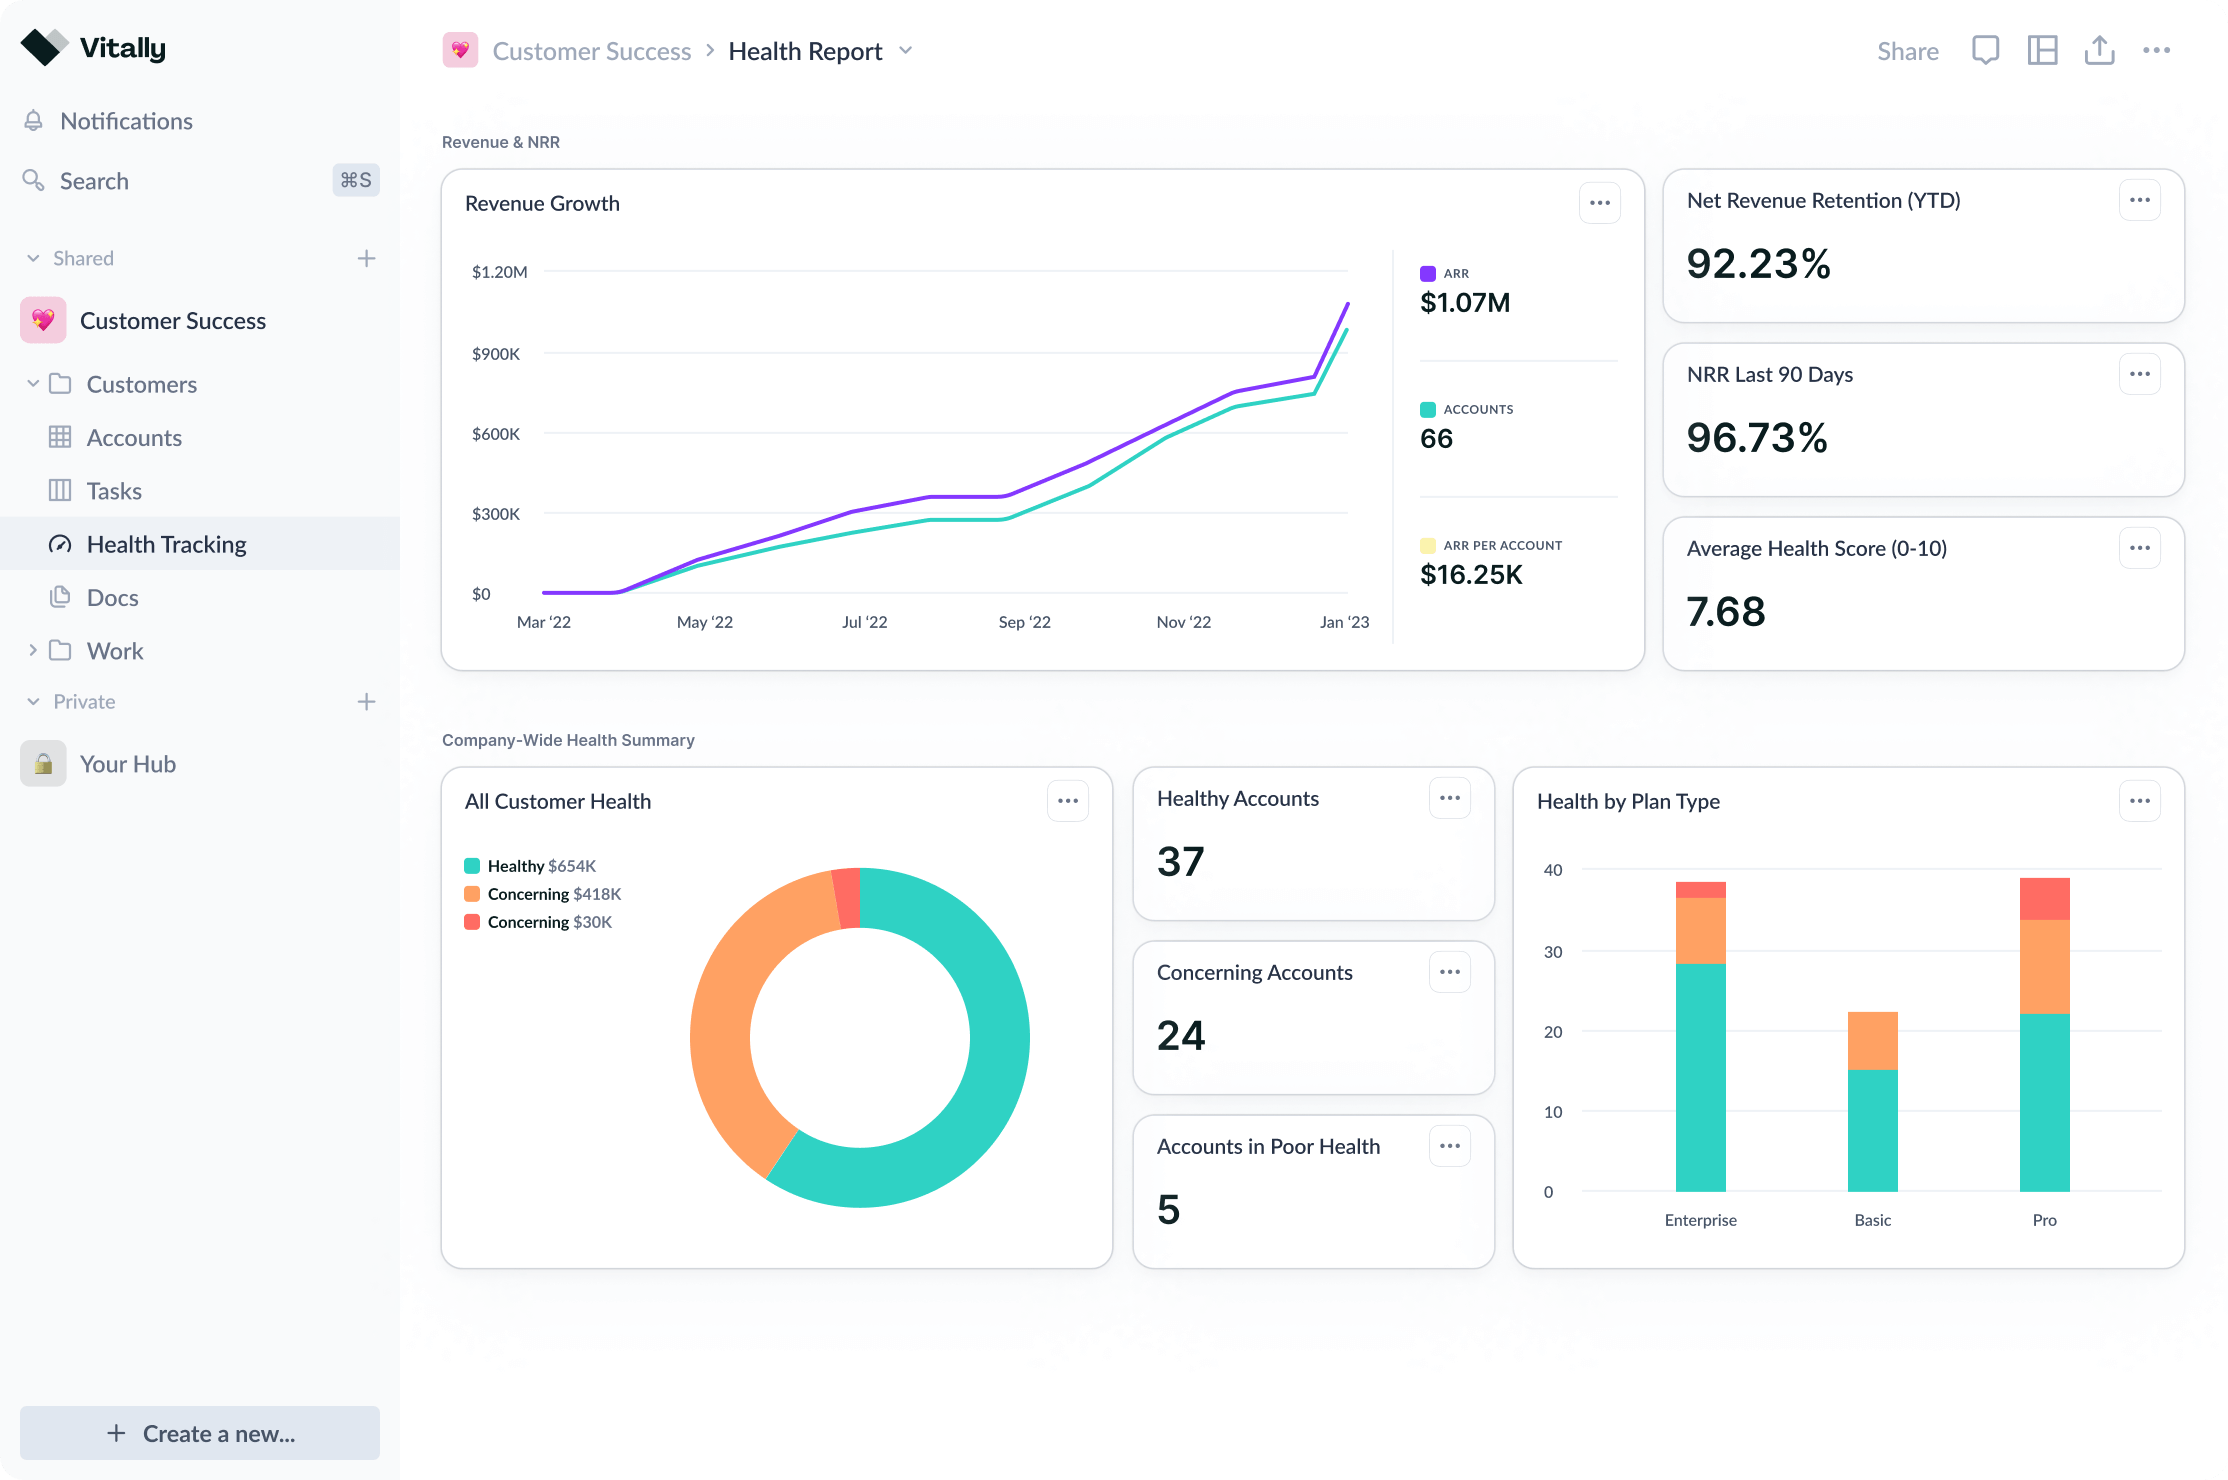Expand the Health Report dropdown title
Image resolution: width=2228 pixels, height=1480 pixels.
[x=908, y=51]
